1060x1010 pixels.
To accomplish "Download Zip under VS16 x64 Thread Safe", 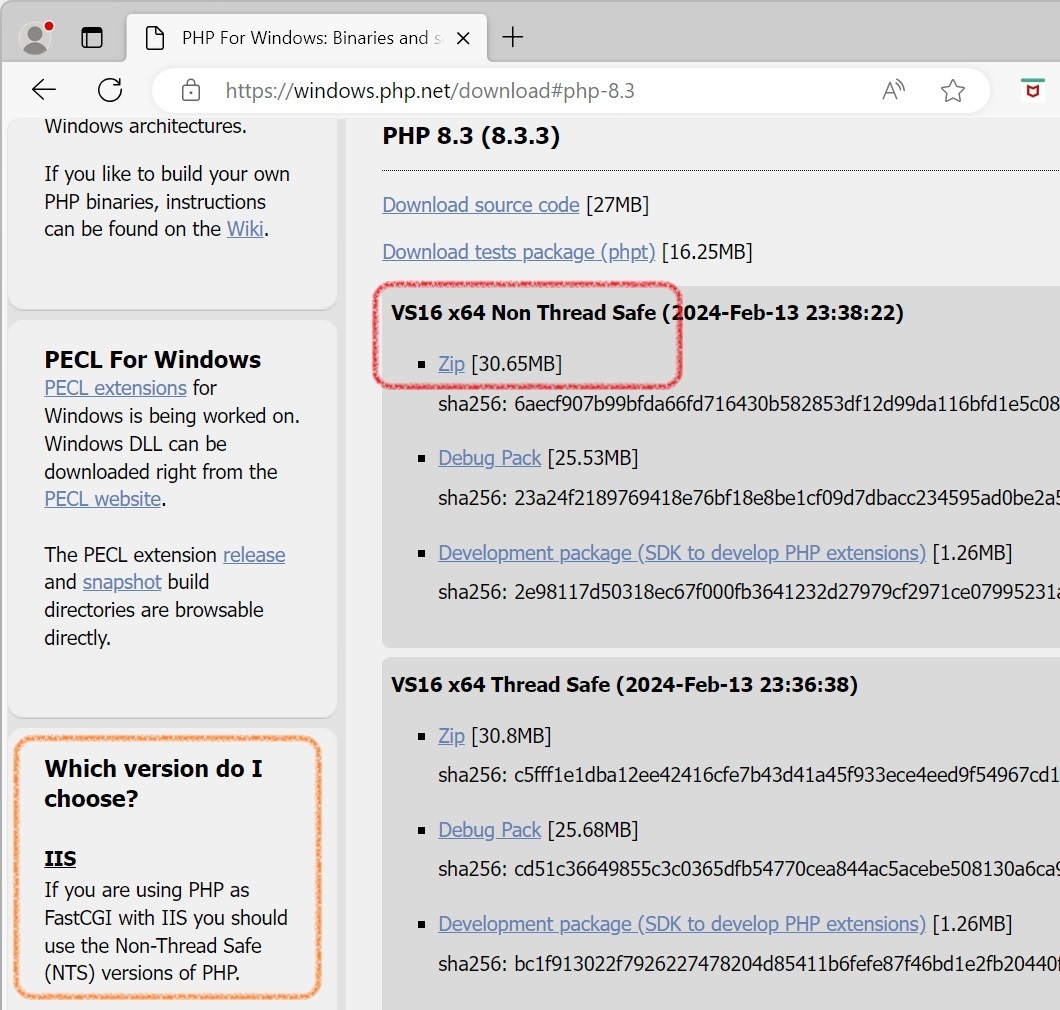I will pos(451,736).
